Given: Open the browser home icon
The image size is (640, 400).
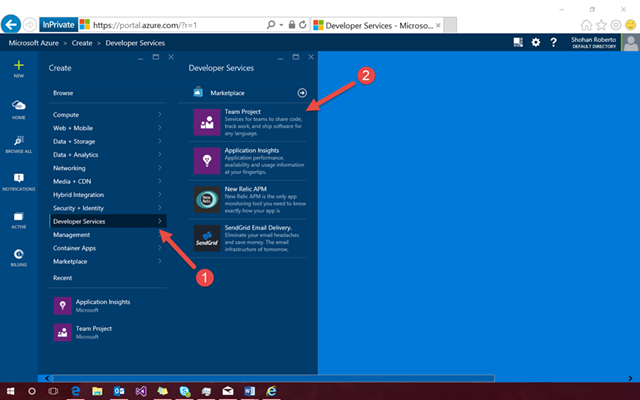Looking at the screenshot, I should (586, 25).
